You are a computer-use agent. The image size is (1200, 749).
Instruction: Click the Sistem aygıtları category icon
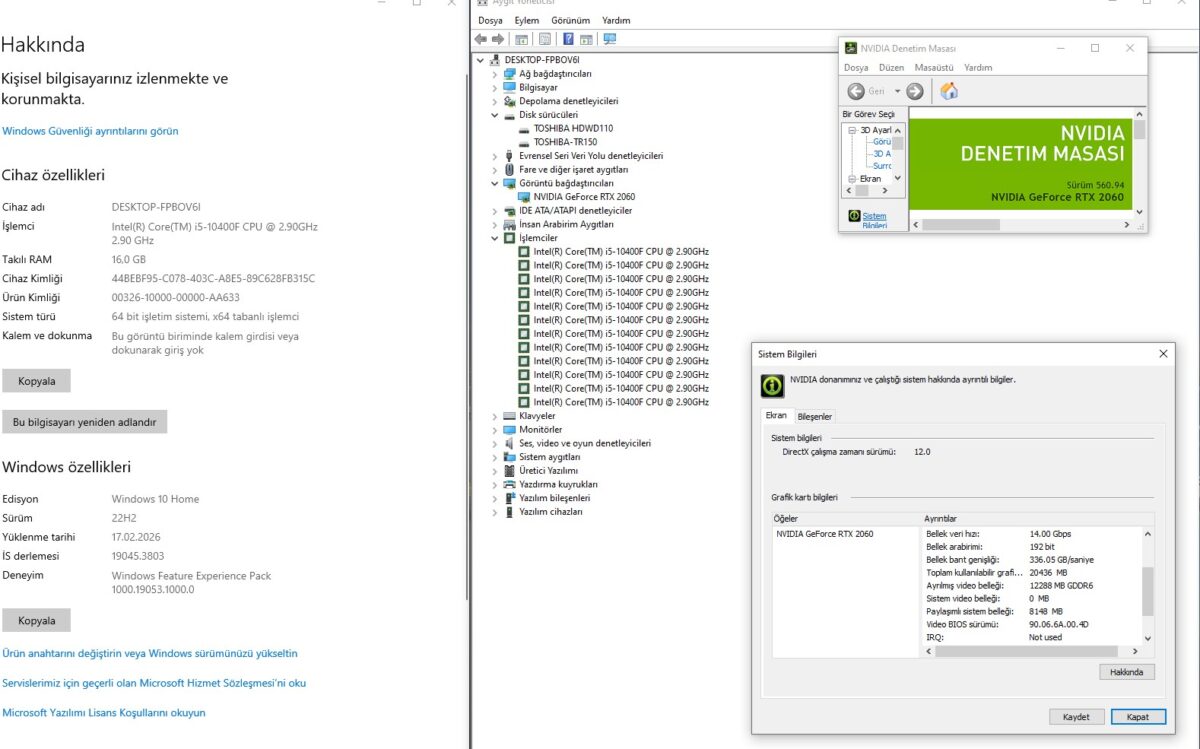[x=510, y=457]
